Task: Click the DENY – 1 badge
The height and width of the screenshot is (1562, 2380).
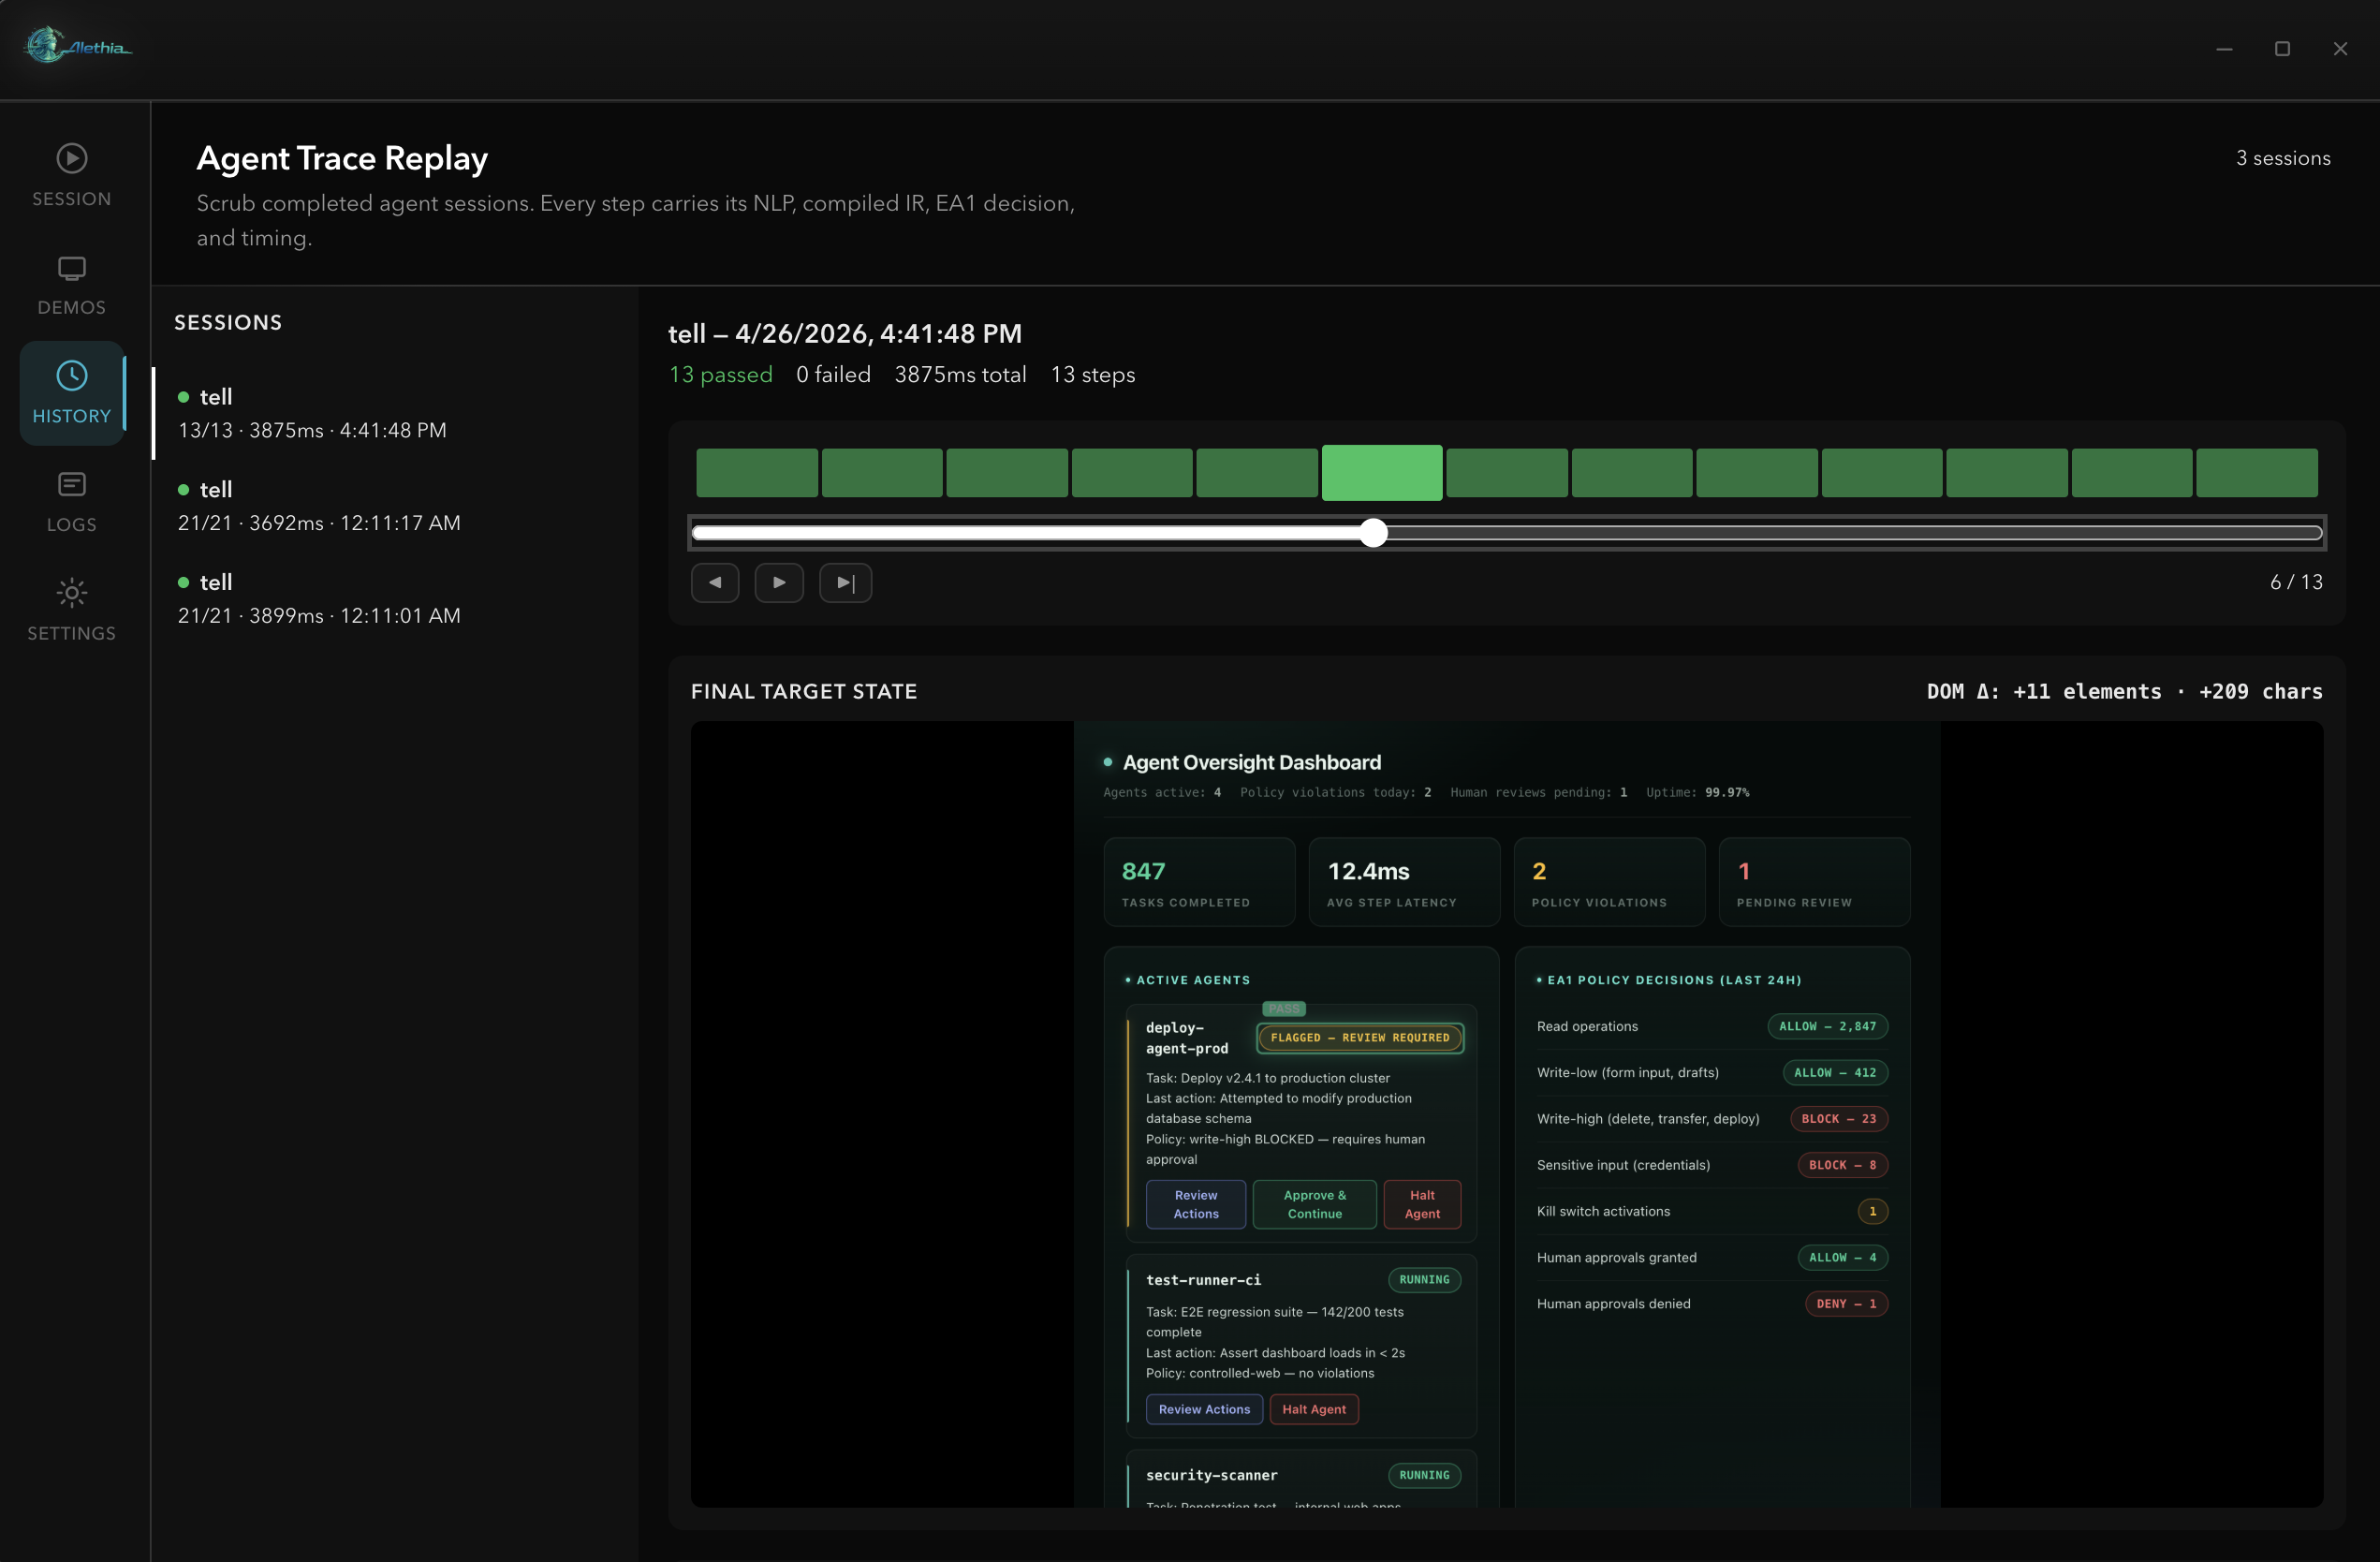Action: pos(1846,1303)
